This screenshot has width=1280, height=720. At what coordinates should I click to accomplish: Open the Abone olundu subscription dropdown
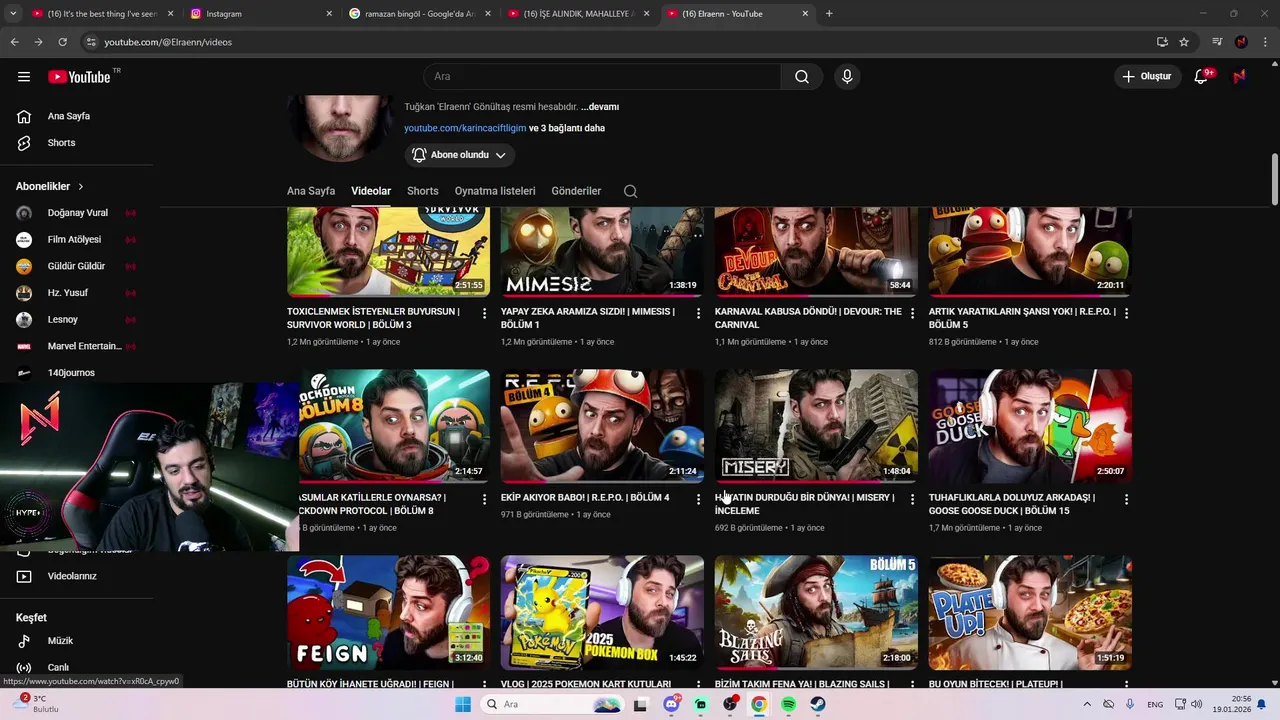click(x=460, y=155)
